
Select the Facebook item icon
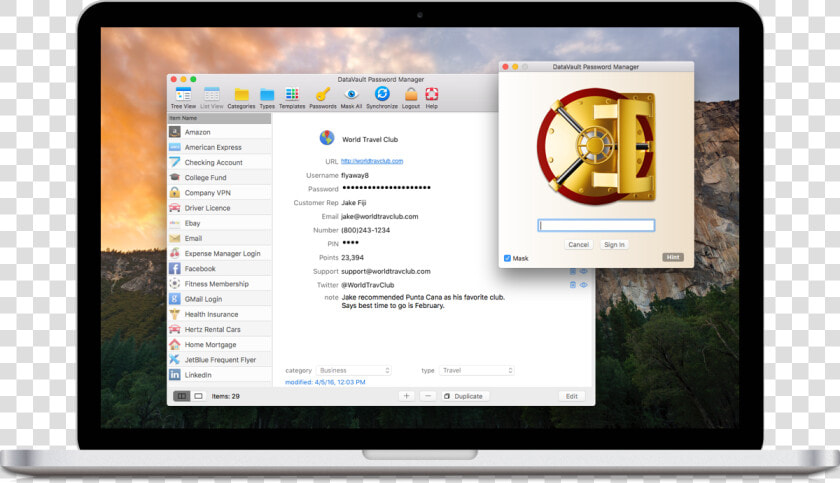[175, 268]
